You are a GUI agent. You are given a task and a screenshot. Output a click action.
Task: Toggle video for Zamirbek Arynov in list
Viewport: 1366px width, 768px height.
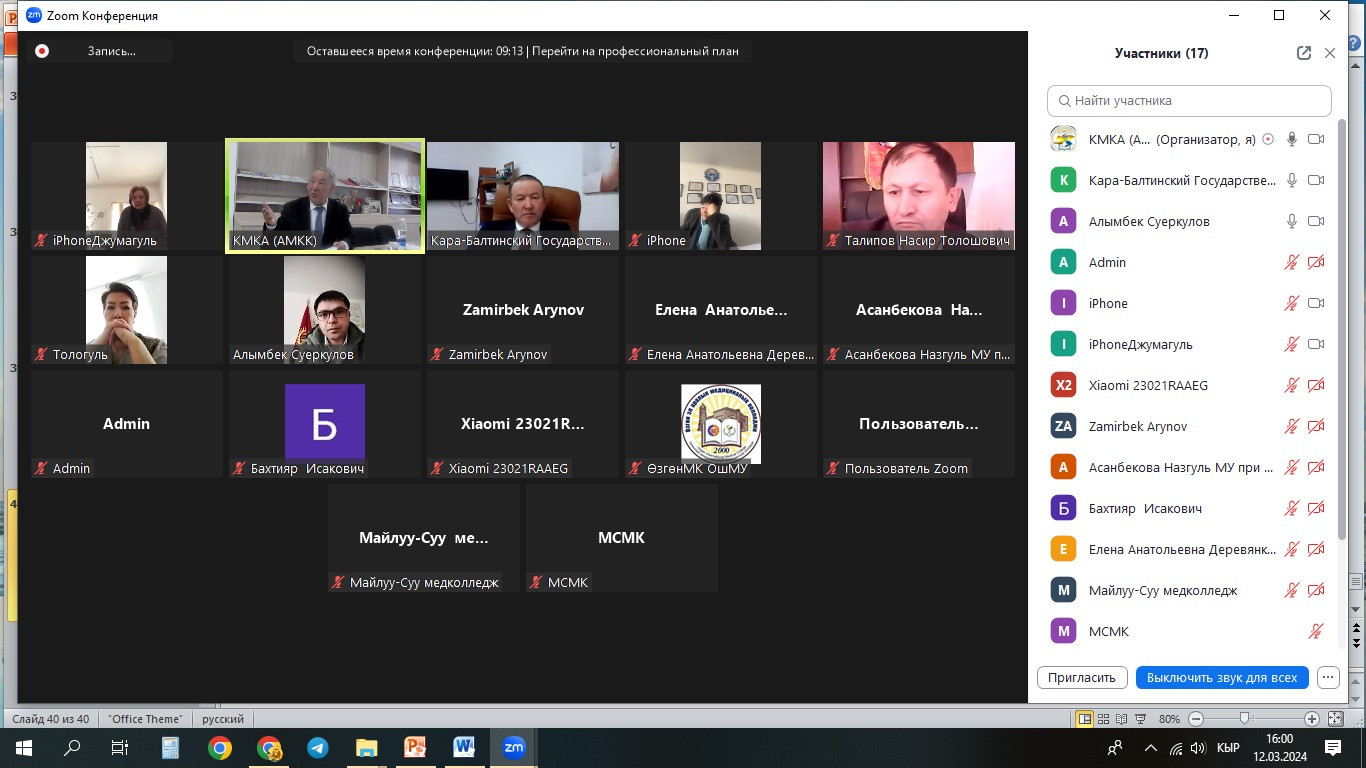(1316, 426)
